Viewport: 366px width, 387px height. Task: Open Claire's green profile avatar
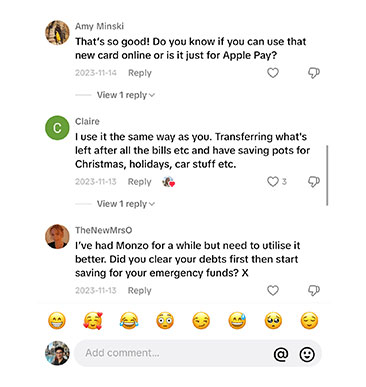click(x=57, y=128)
